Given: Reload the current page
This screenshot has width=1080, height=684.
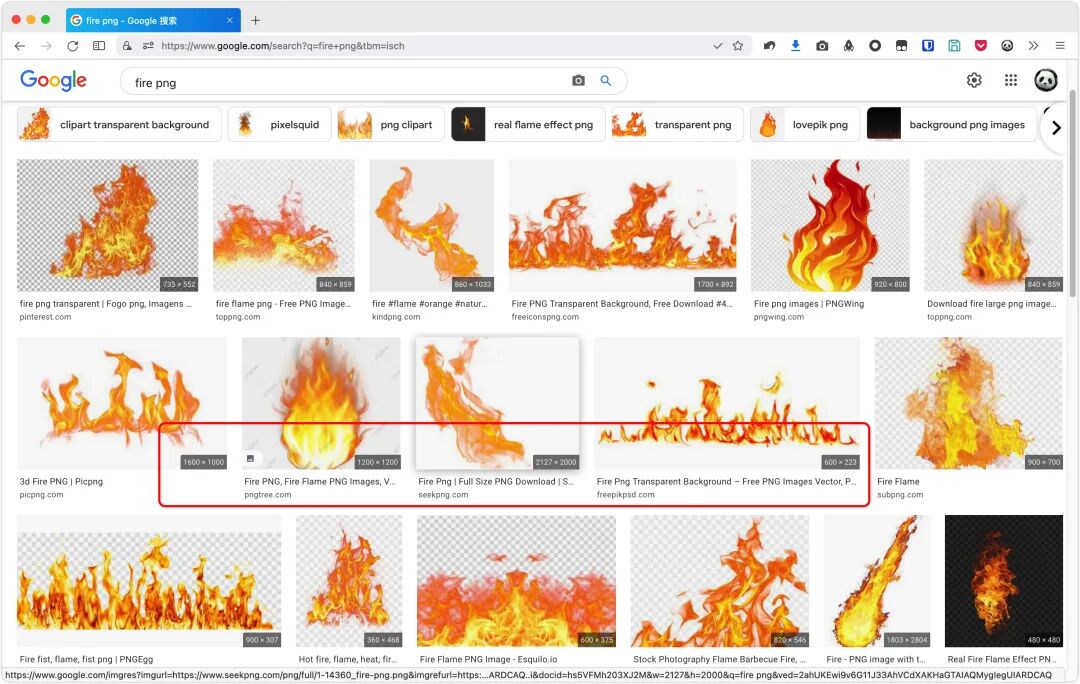Looking at the screenshot, I should coord(72,45).
